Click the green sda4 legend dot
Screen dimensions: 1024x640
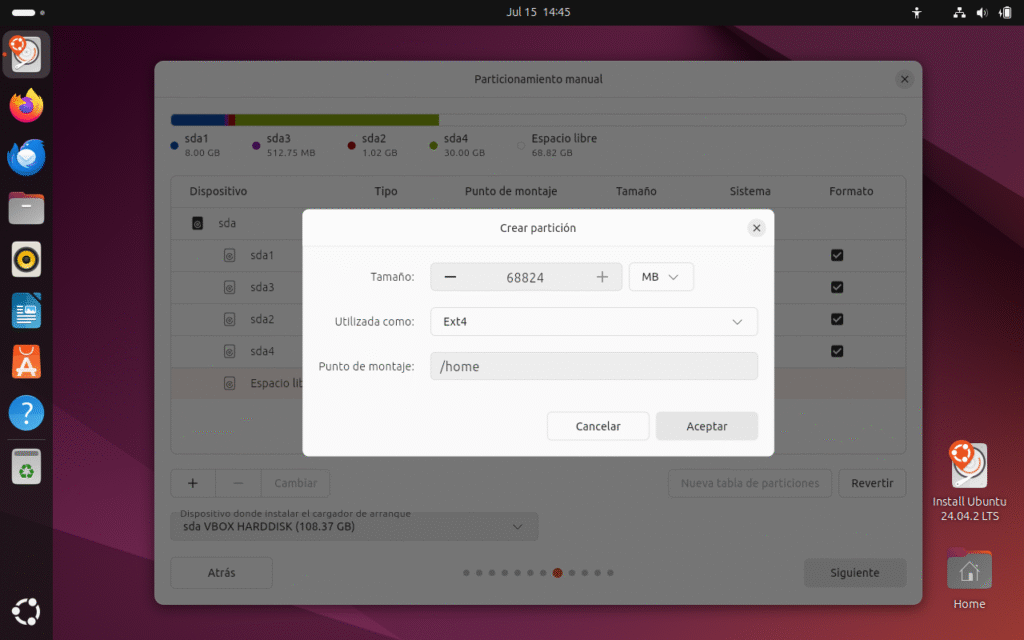point(433,146)
